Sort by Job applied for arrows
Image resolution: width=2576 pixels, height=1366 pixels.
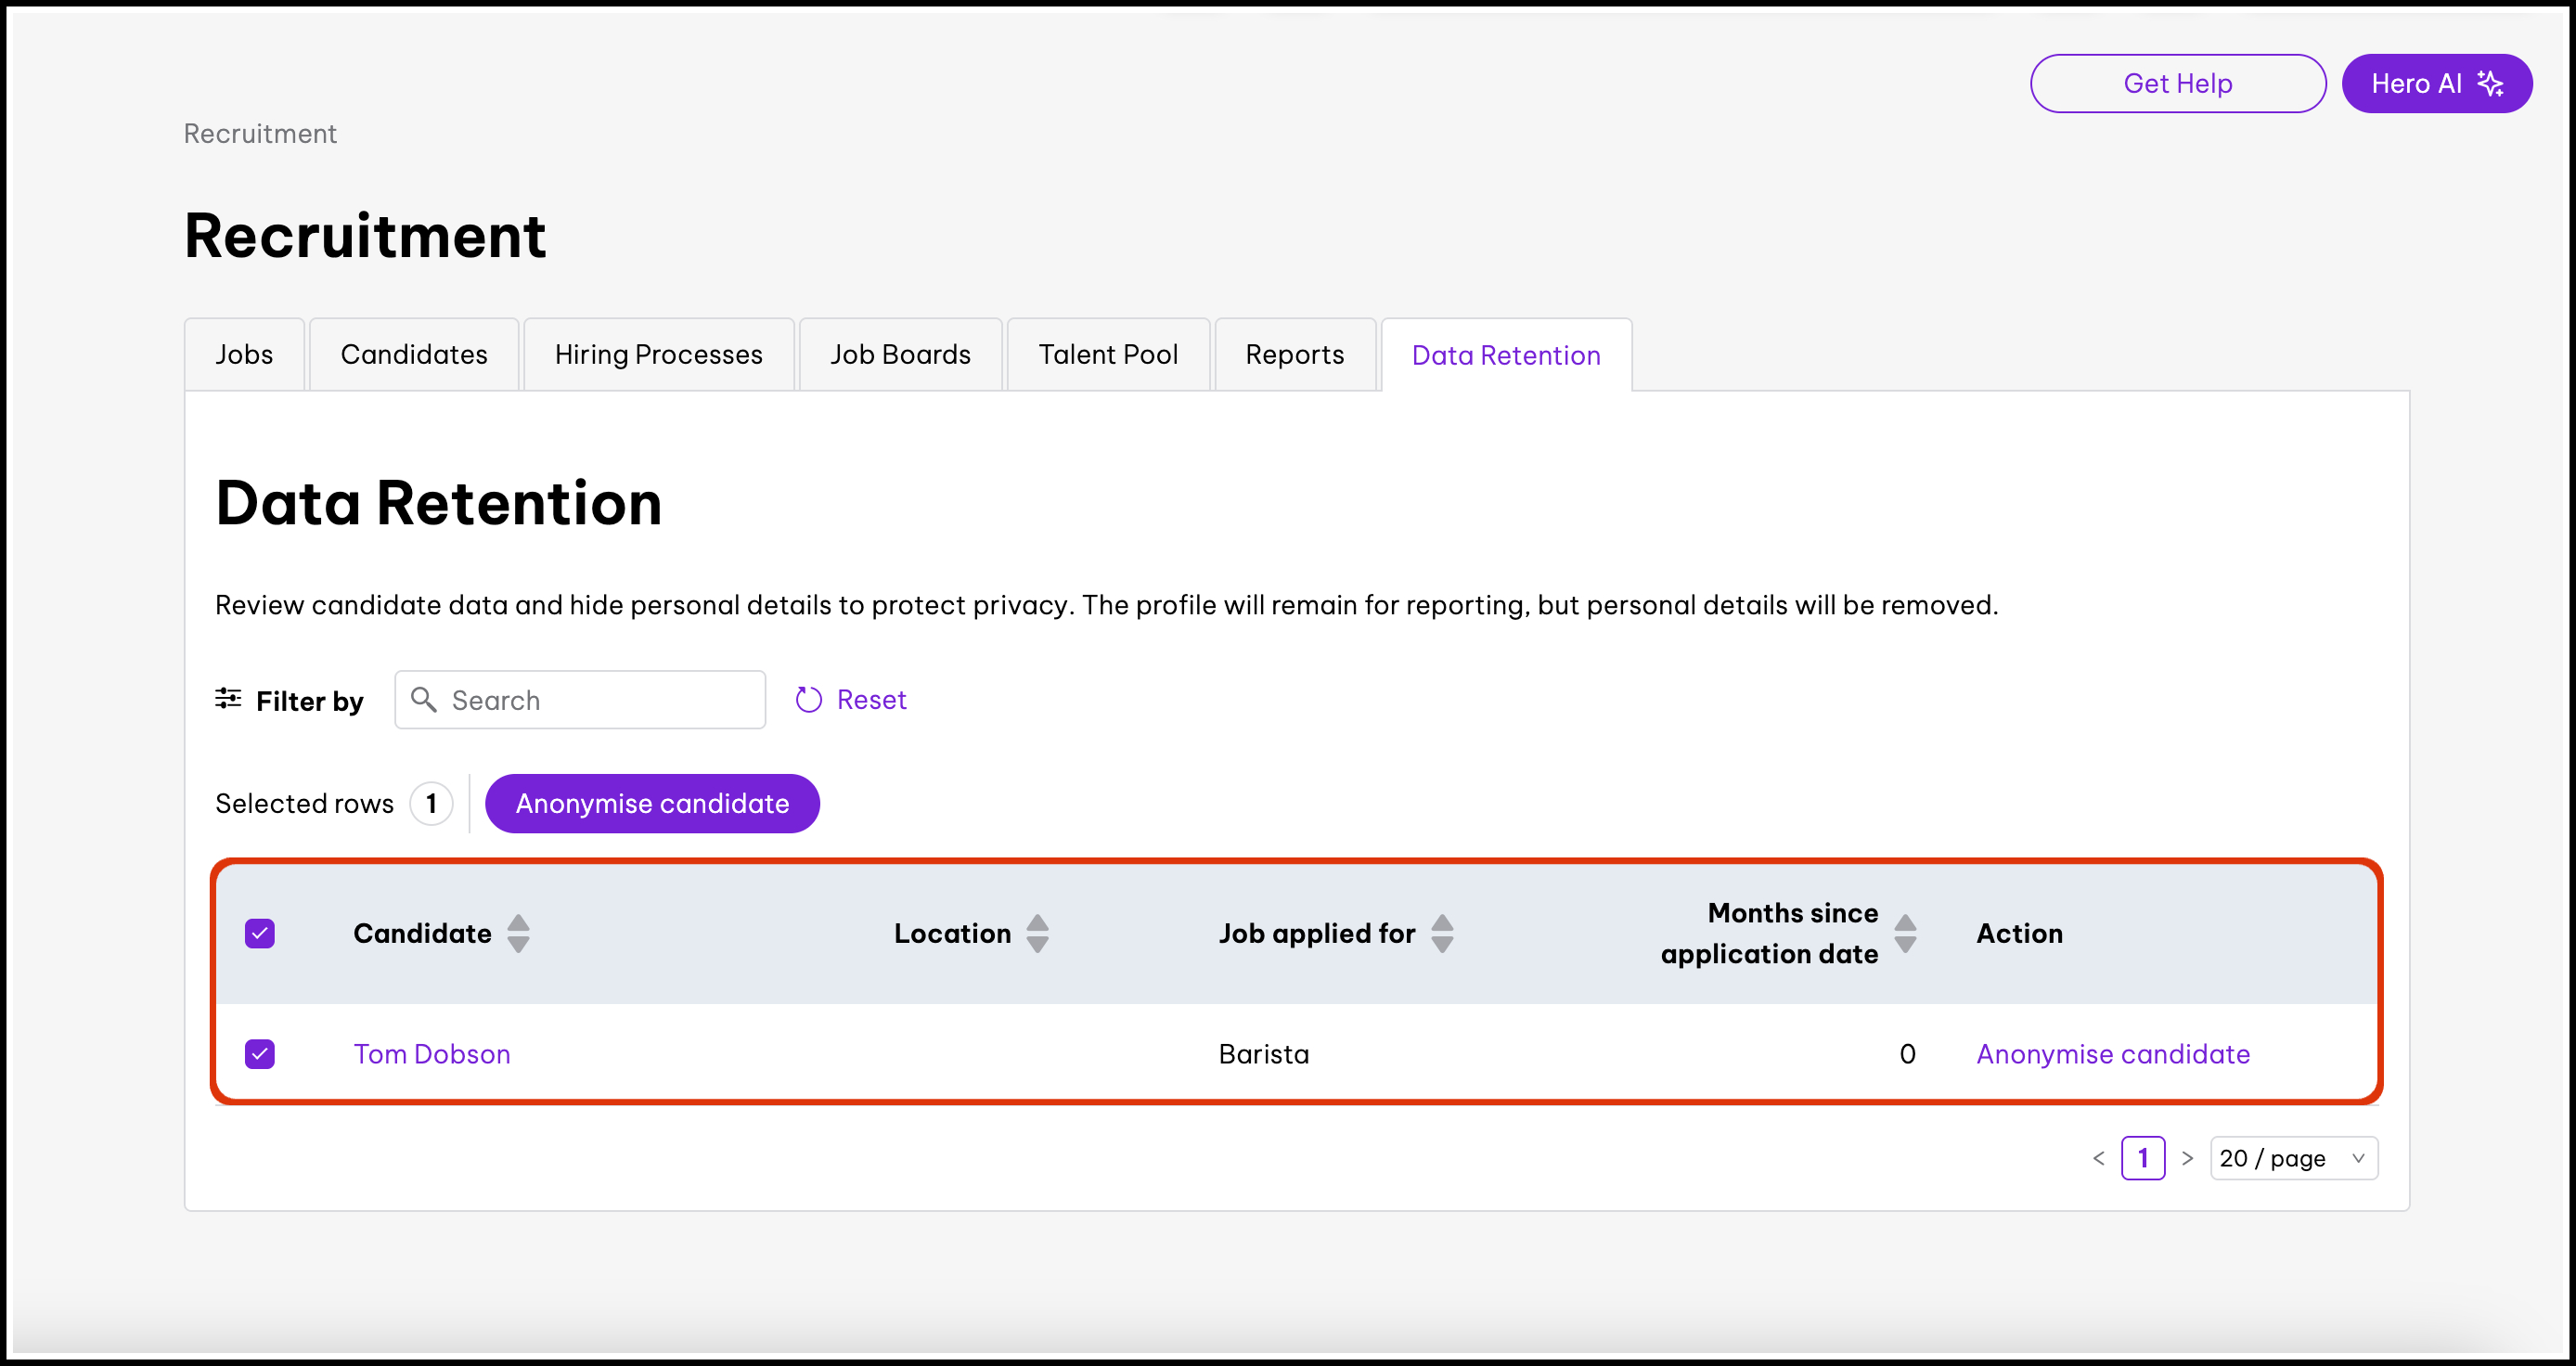pyautogui.click(x=1442, y=933)
